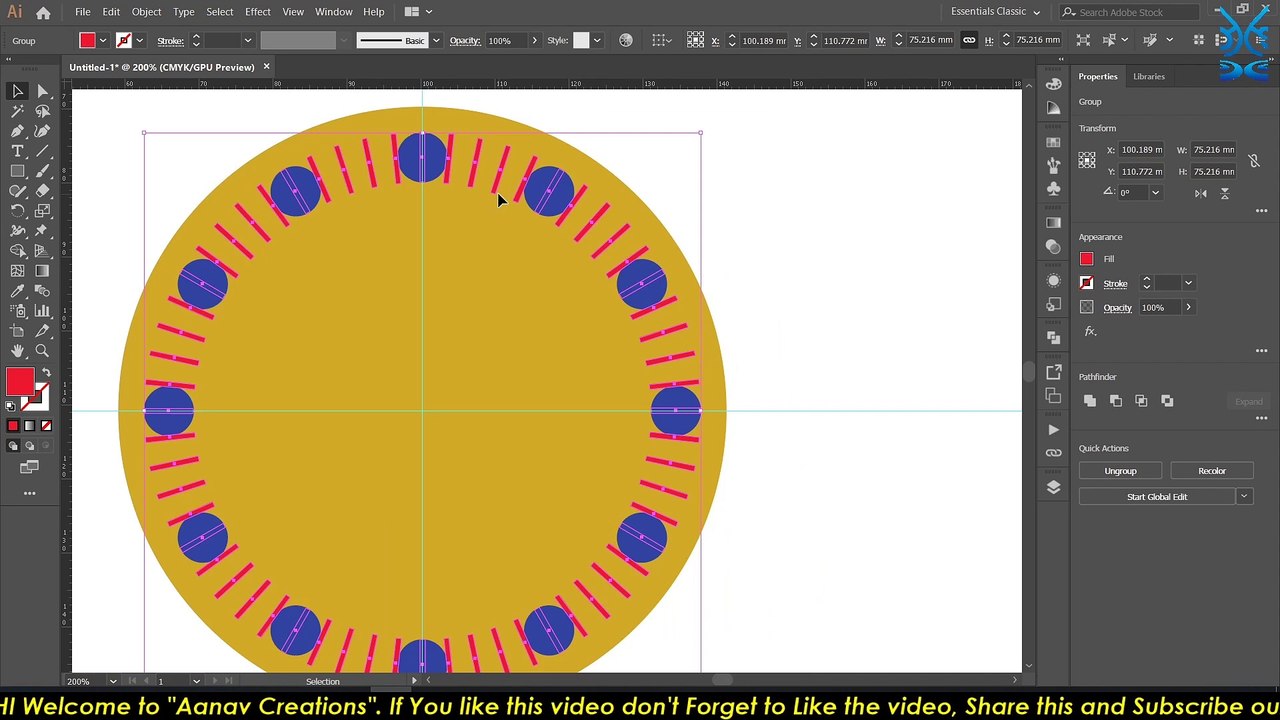Select the Magic Wand tool
The width and height of the screenshot is (1280, 720).
(17, 111)
